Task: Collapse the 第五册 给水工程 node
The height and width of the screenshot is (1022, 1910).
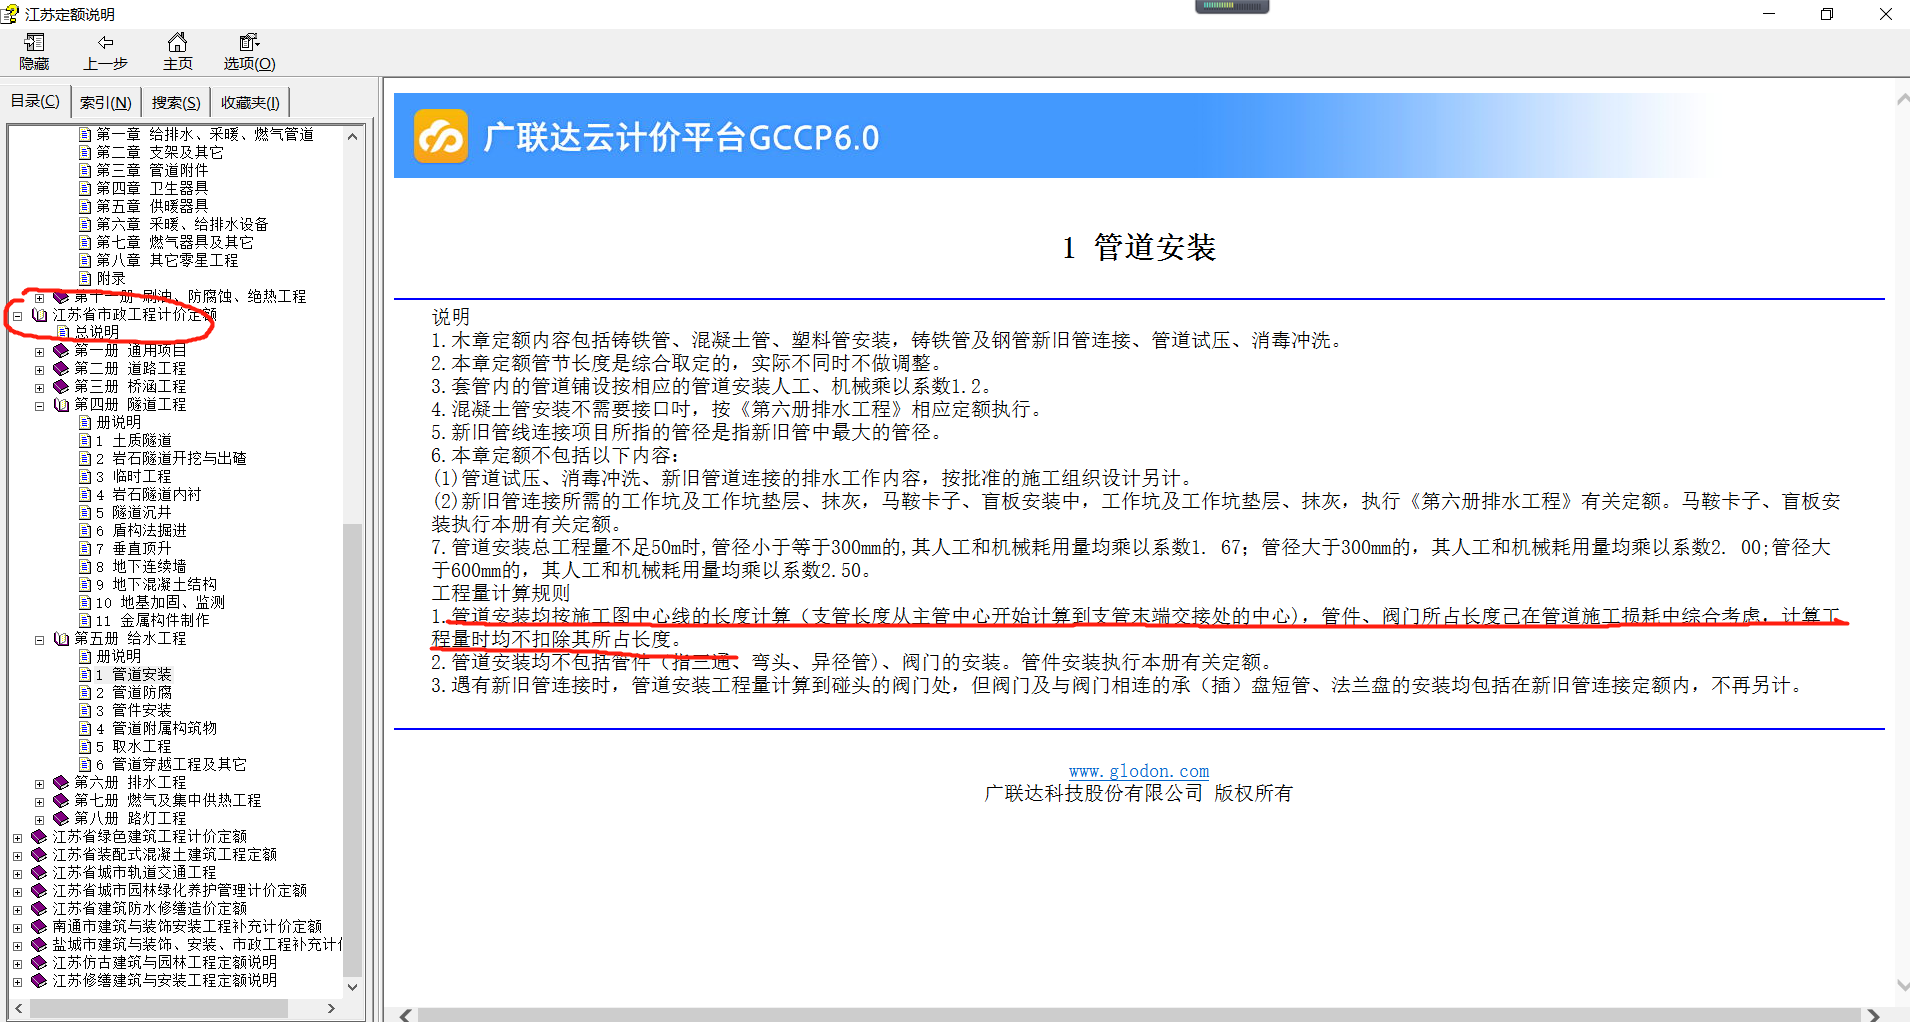Action: (39, 640)
